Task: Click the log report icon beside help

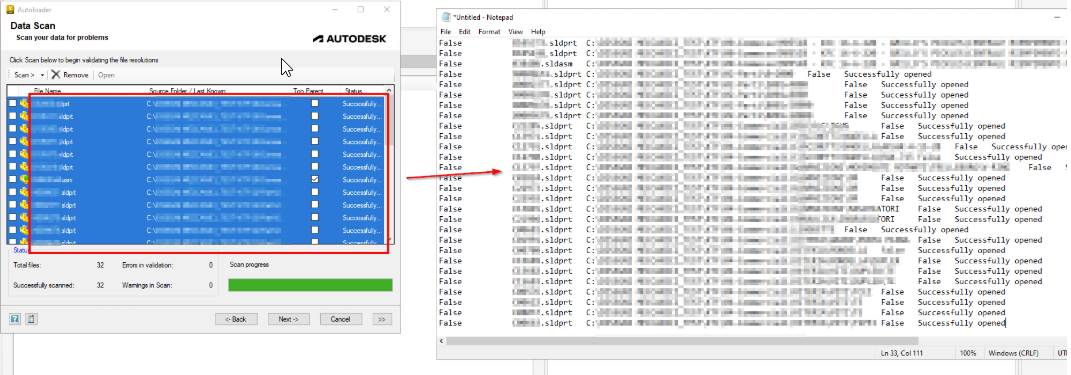Action: (31, 319)
